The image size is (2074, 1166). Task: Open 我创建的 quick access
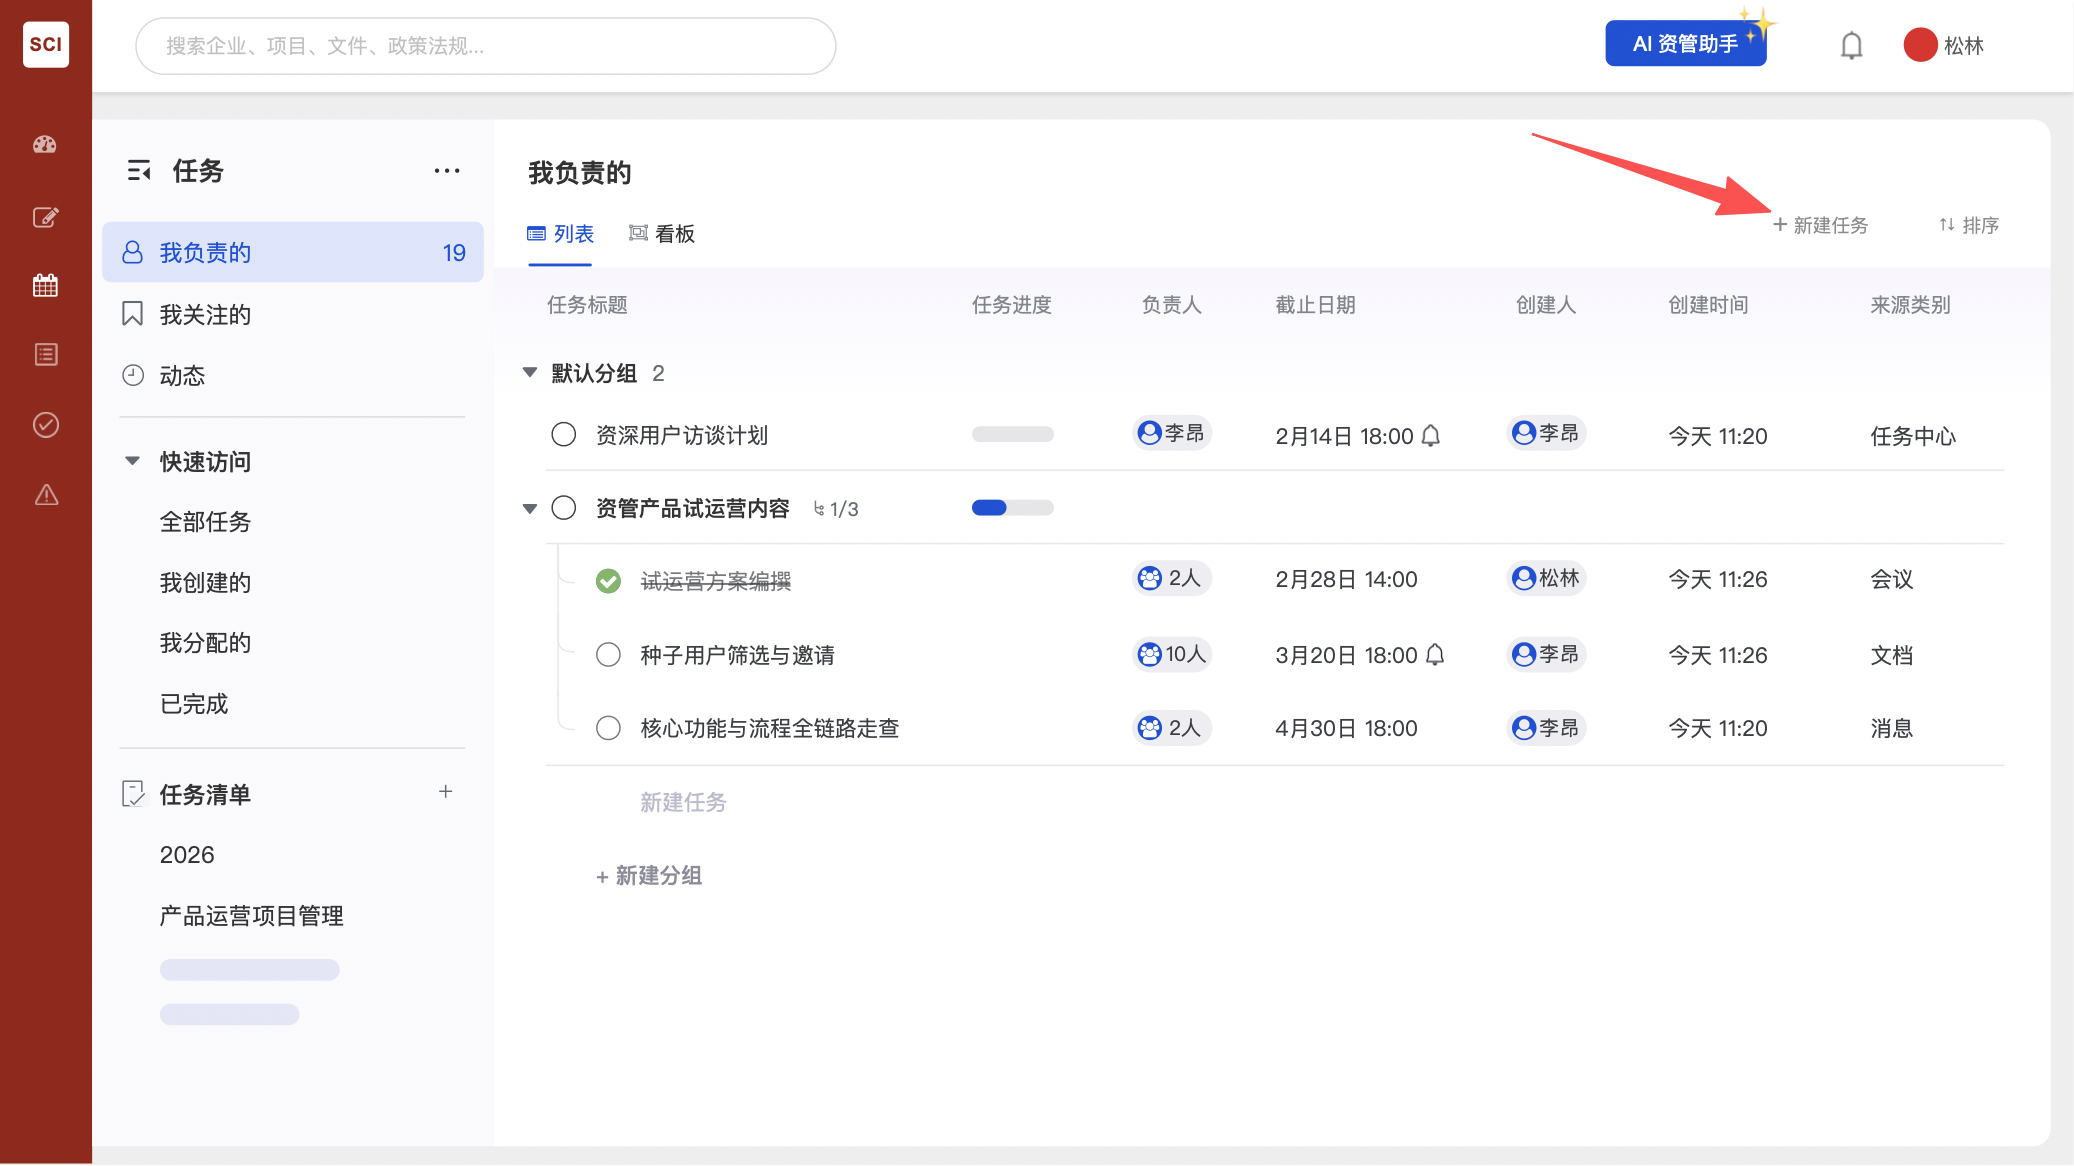click(x=205, y=583)
